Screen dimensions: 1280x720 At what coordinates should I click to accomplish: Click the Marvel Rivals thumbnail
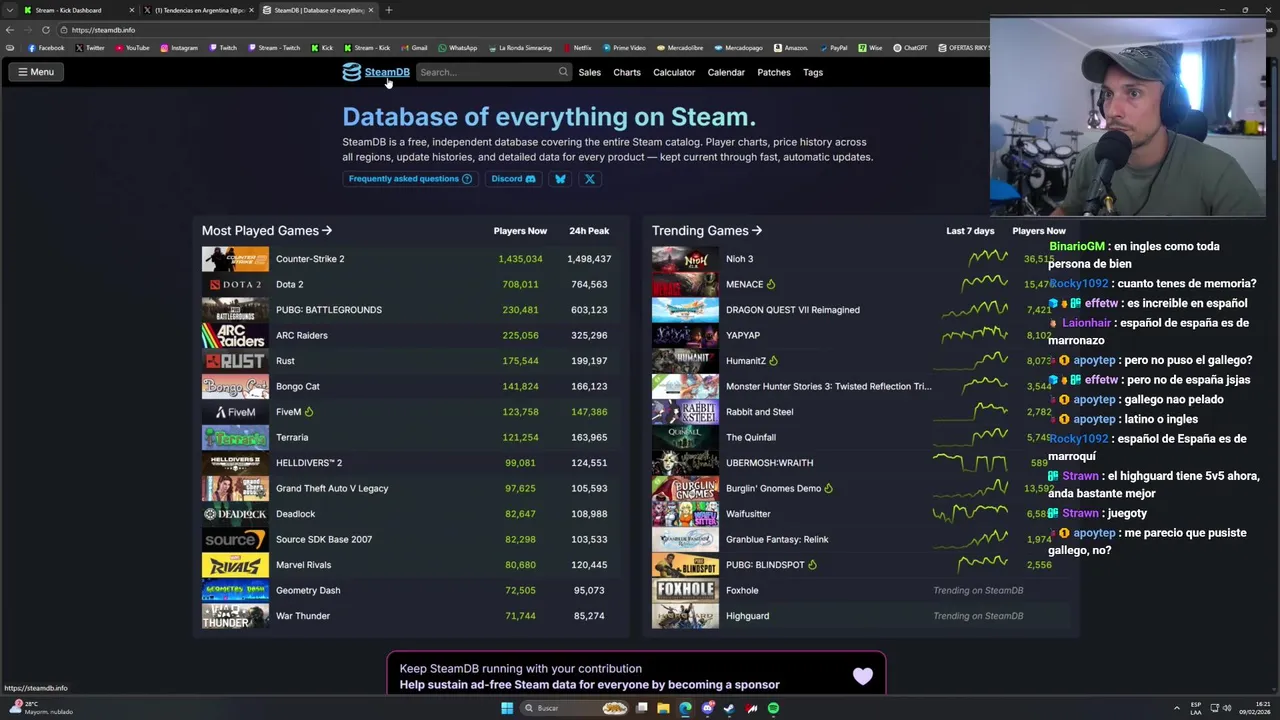coord(235,565)
